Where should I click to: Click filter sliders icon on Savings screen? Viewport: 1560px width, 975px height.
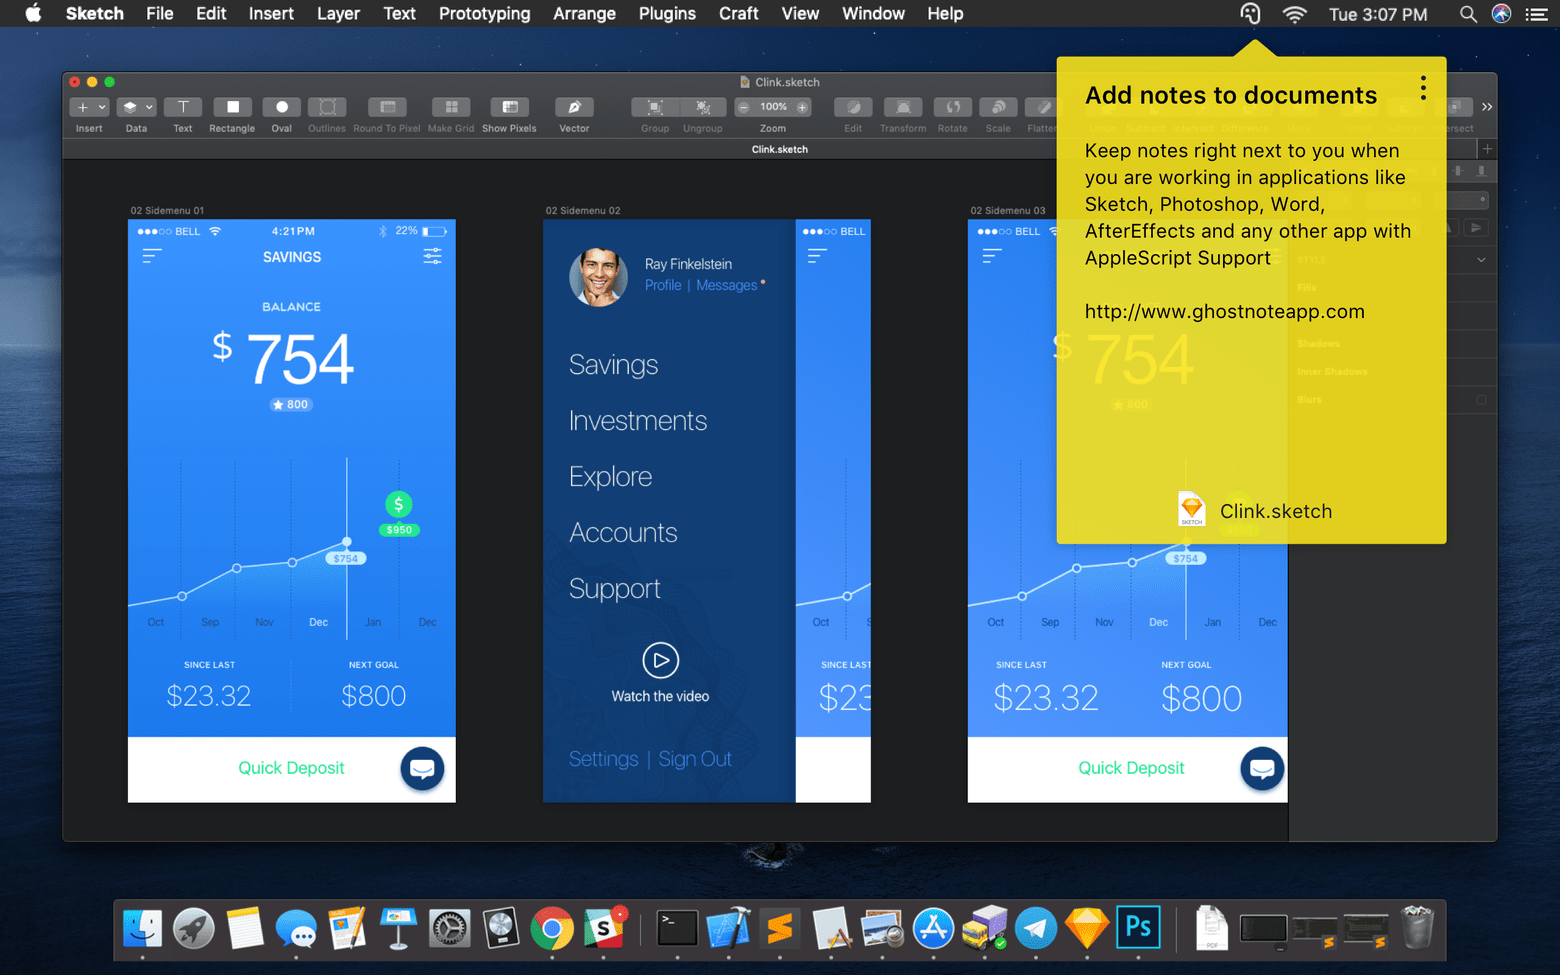point(432,256)
